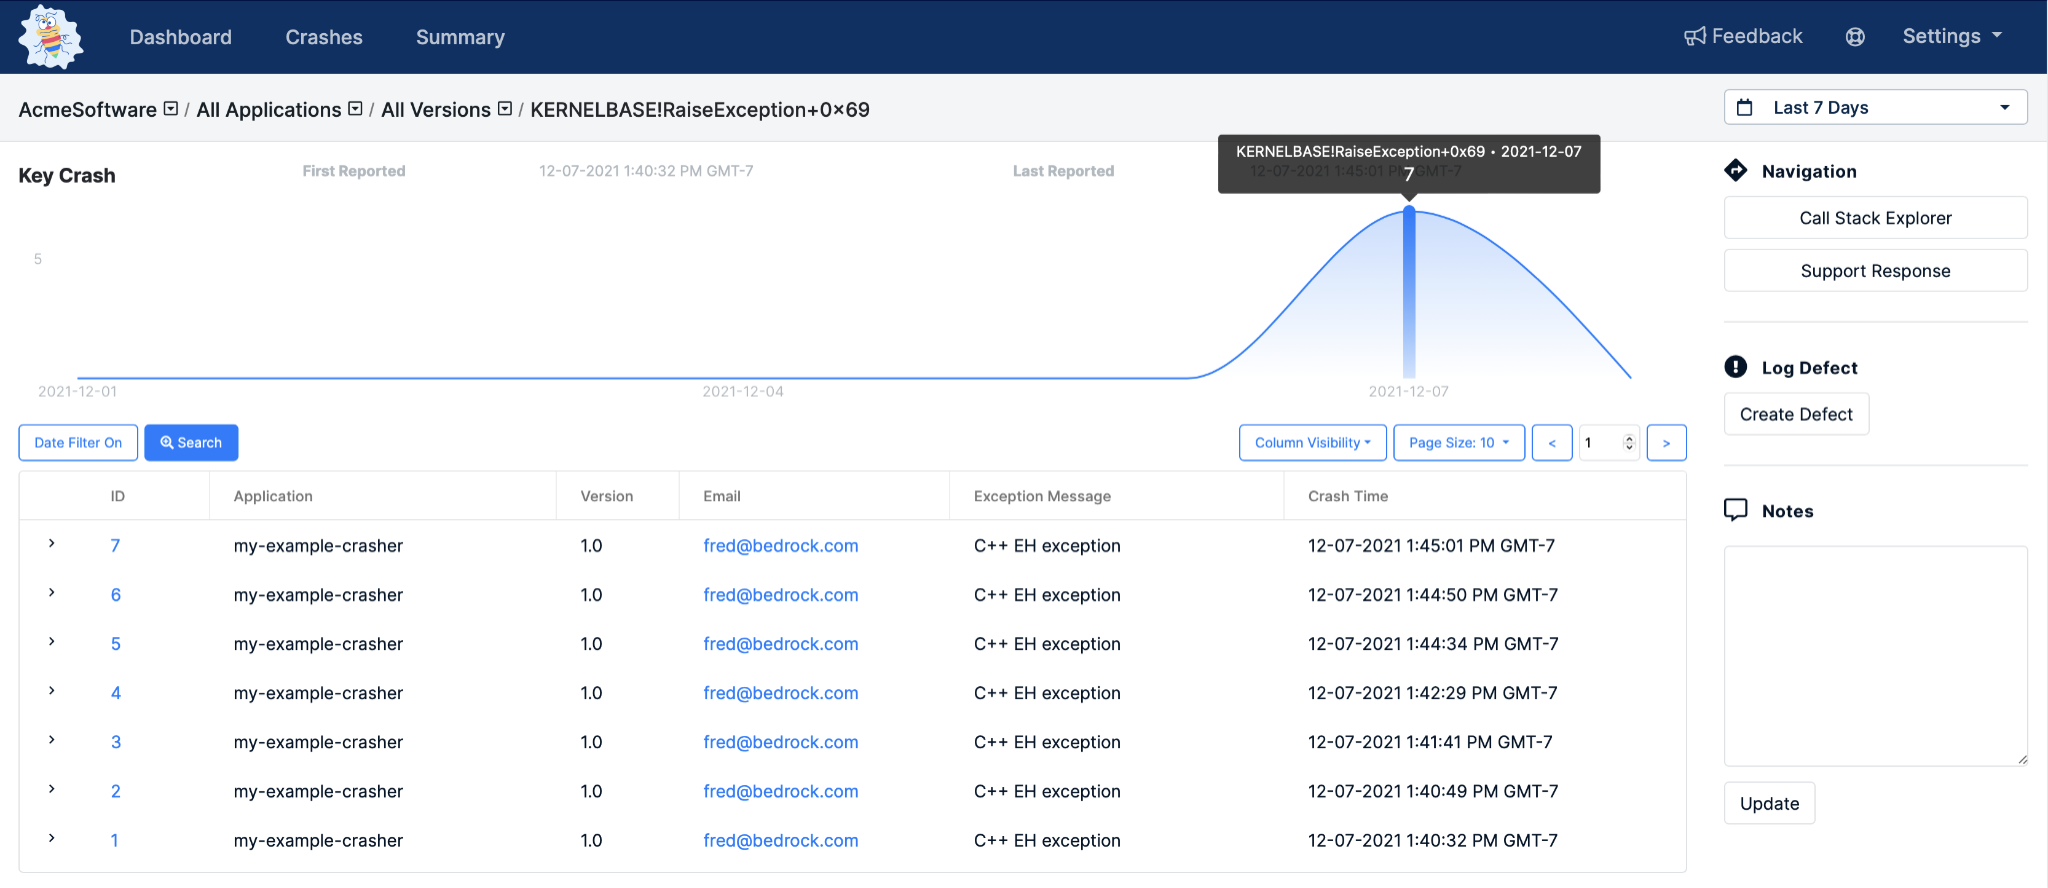Go to the Dashboard page
The height and width of the screenshot is (888, 2048).
[x=181, y=37]
